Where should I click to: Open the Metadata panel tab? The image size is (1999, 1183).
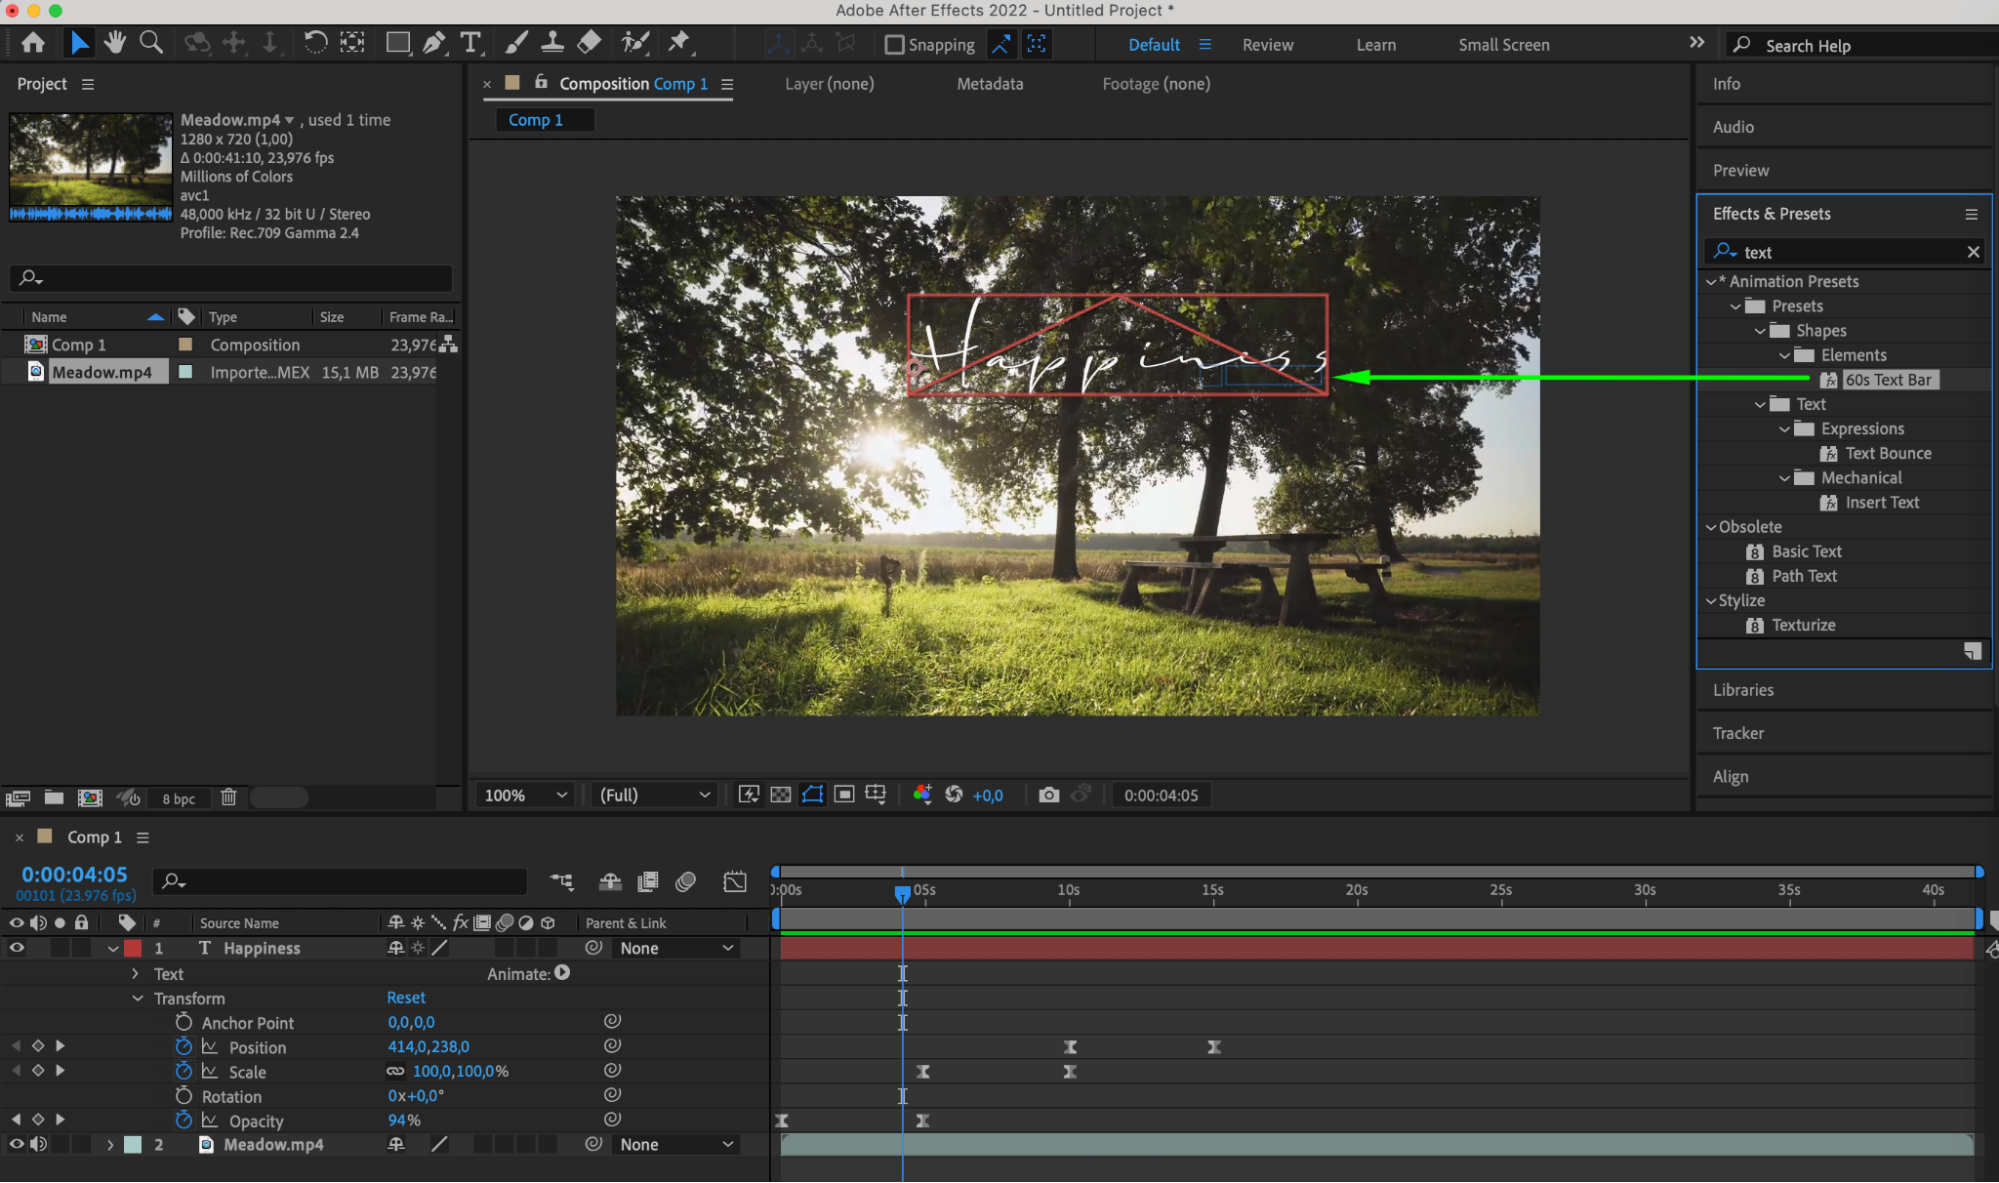click(989, 84)
